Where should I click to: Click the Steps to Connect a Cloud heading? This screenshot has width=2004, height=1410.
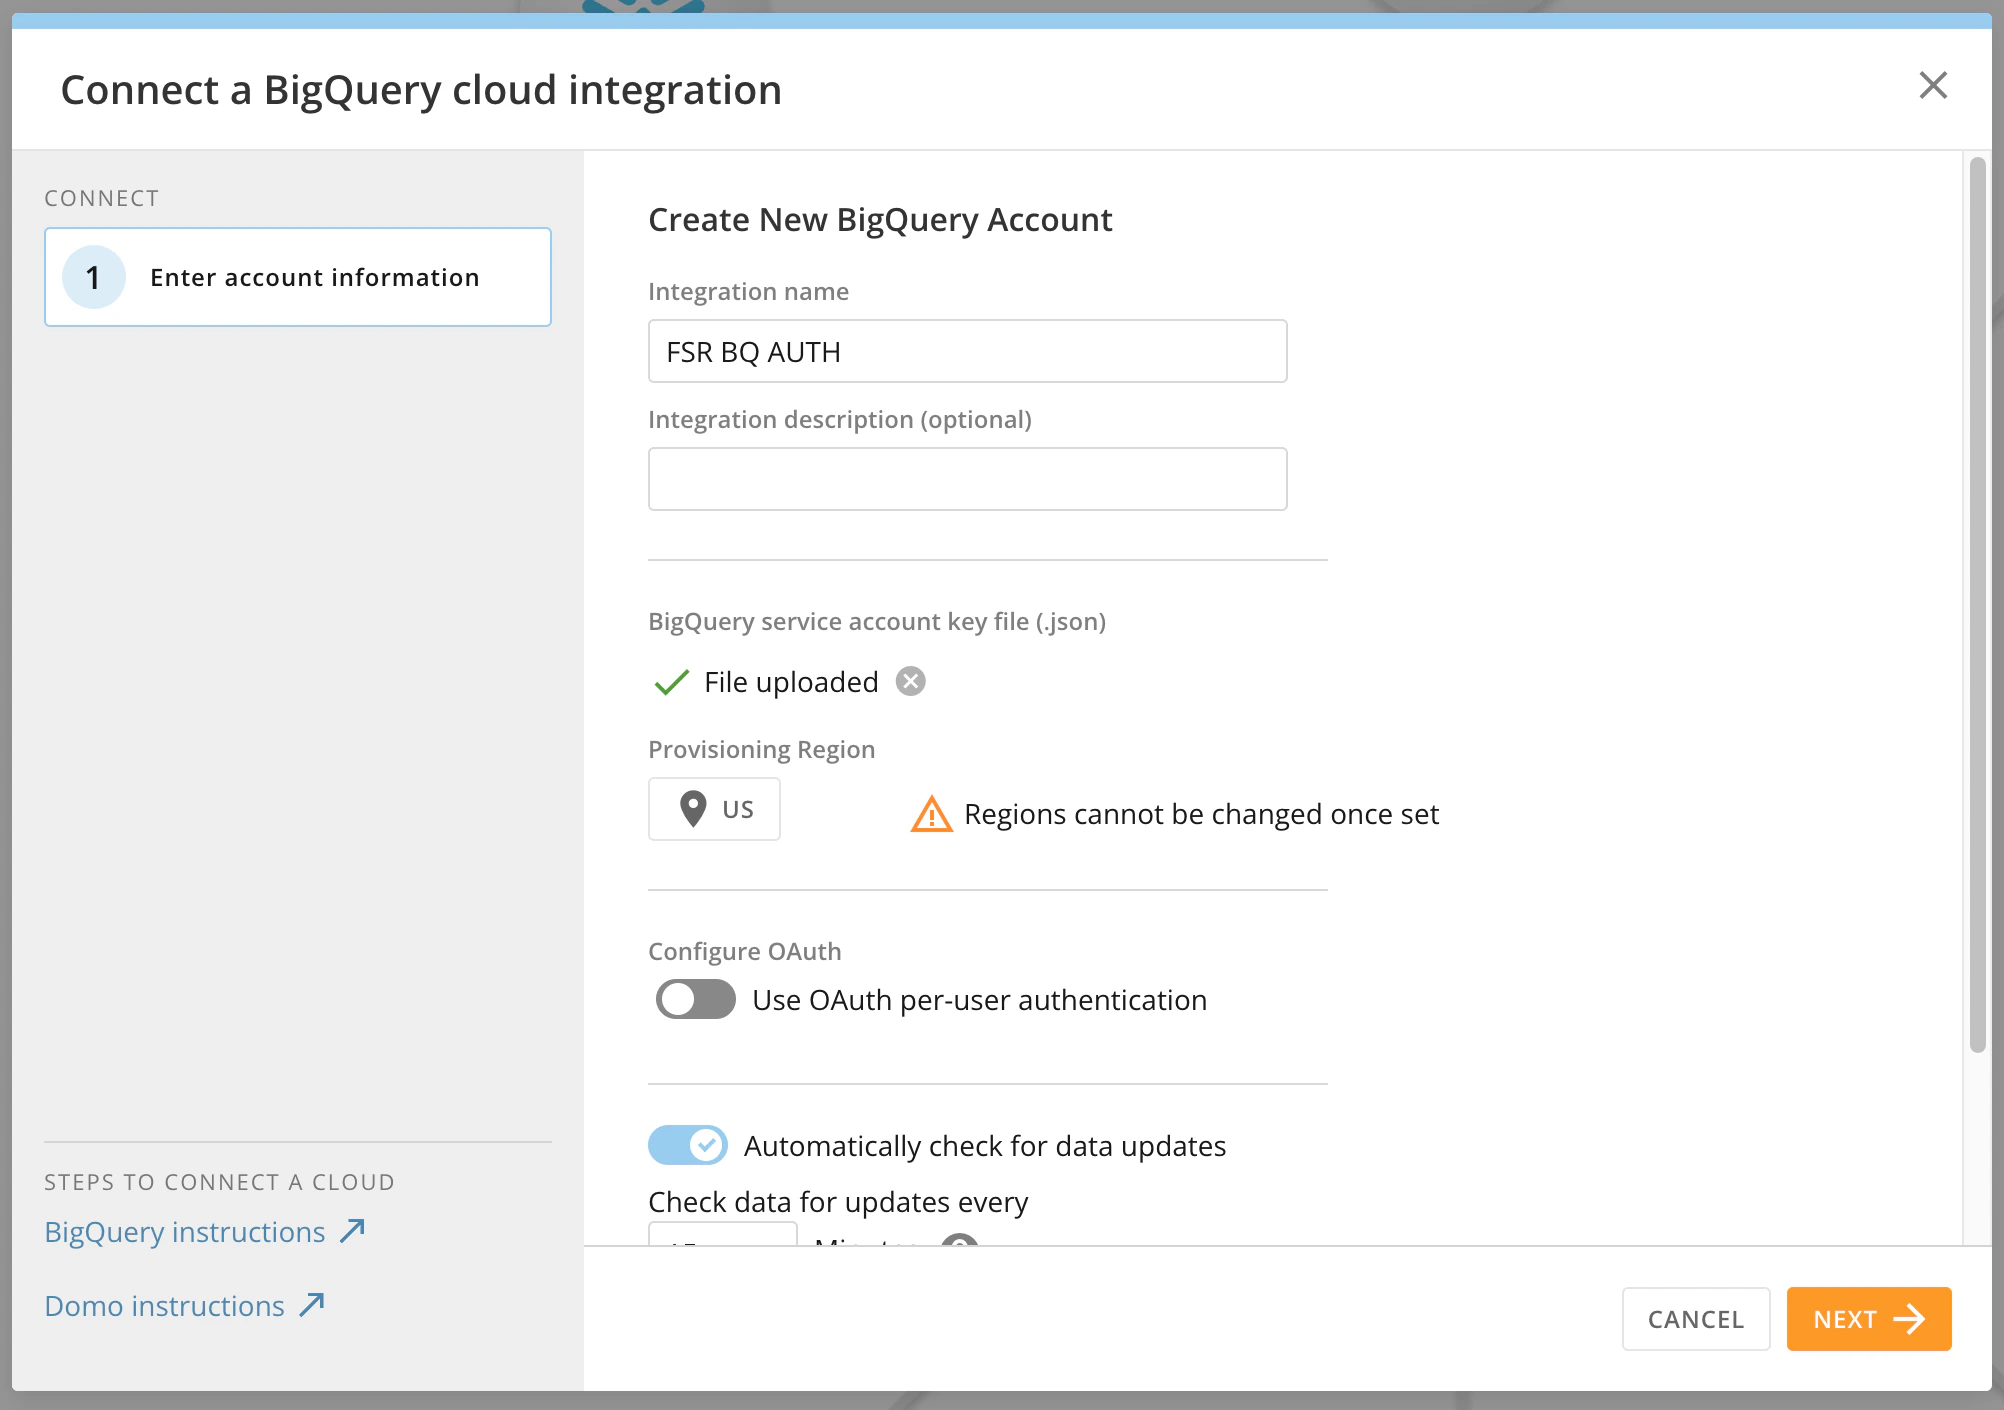(220, 1182)
